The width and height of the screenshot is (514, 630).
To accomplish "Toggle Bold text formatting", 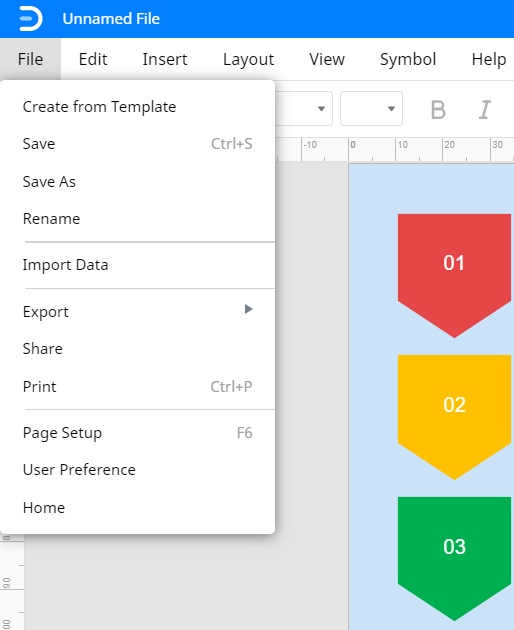I will pos(438,109).
